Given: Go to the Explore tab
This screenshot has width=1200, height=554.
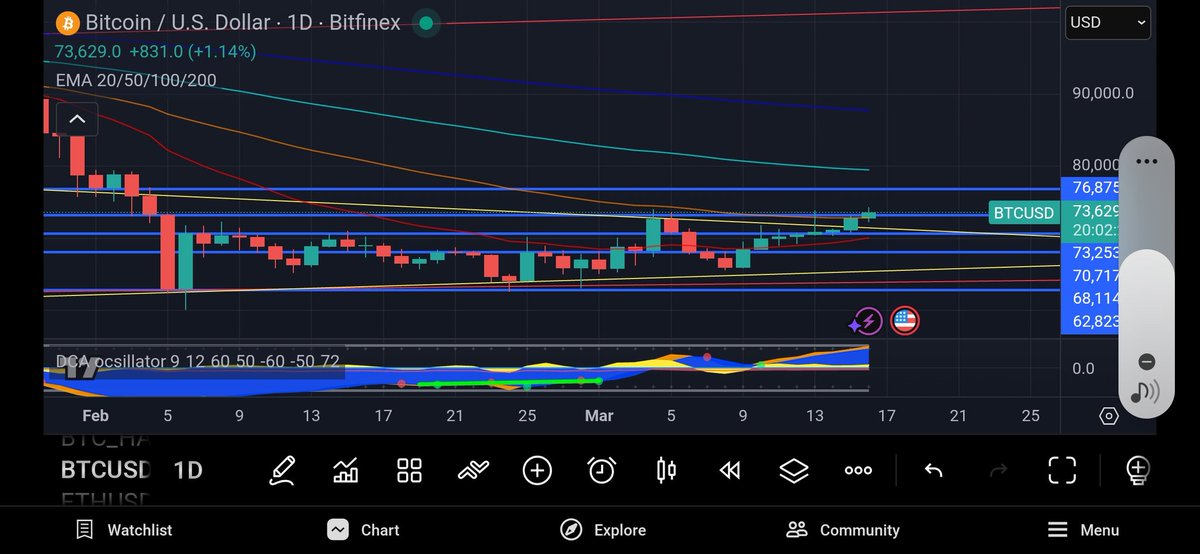Looking at the screenshot, I should pos(604,530).
